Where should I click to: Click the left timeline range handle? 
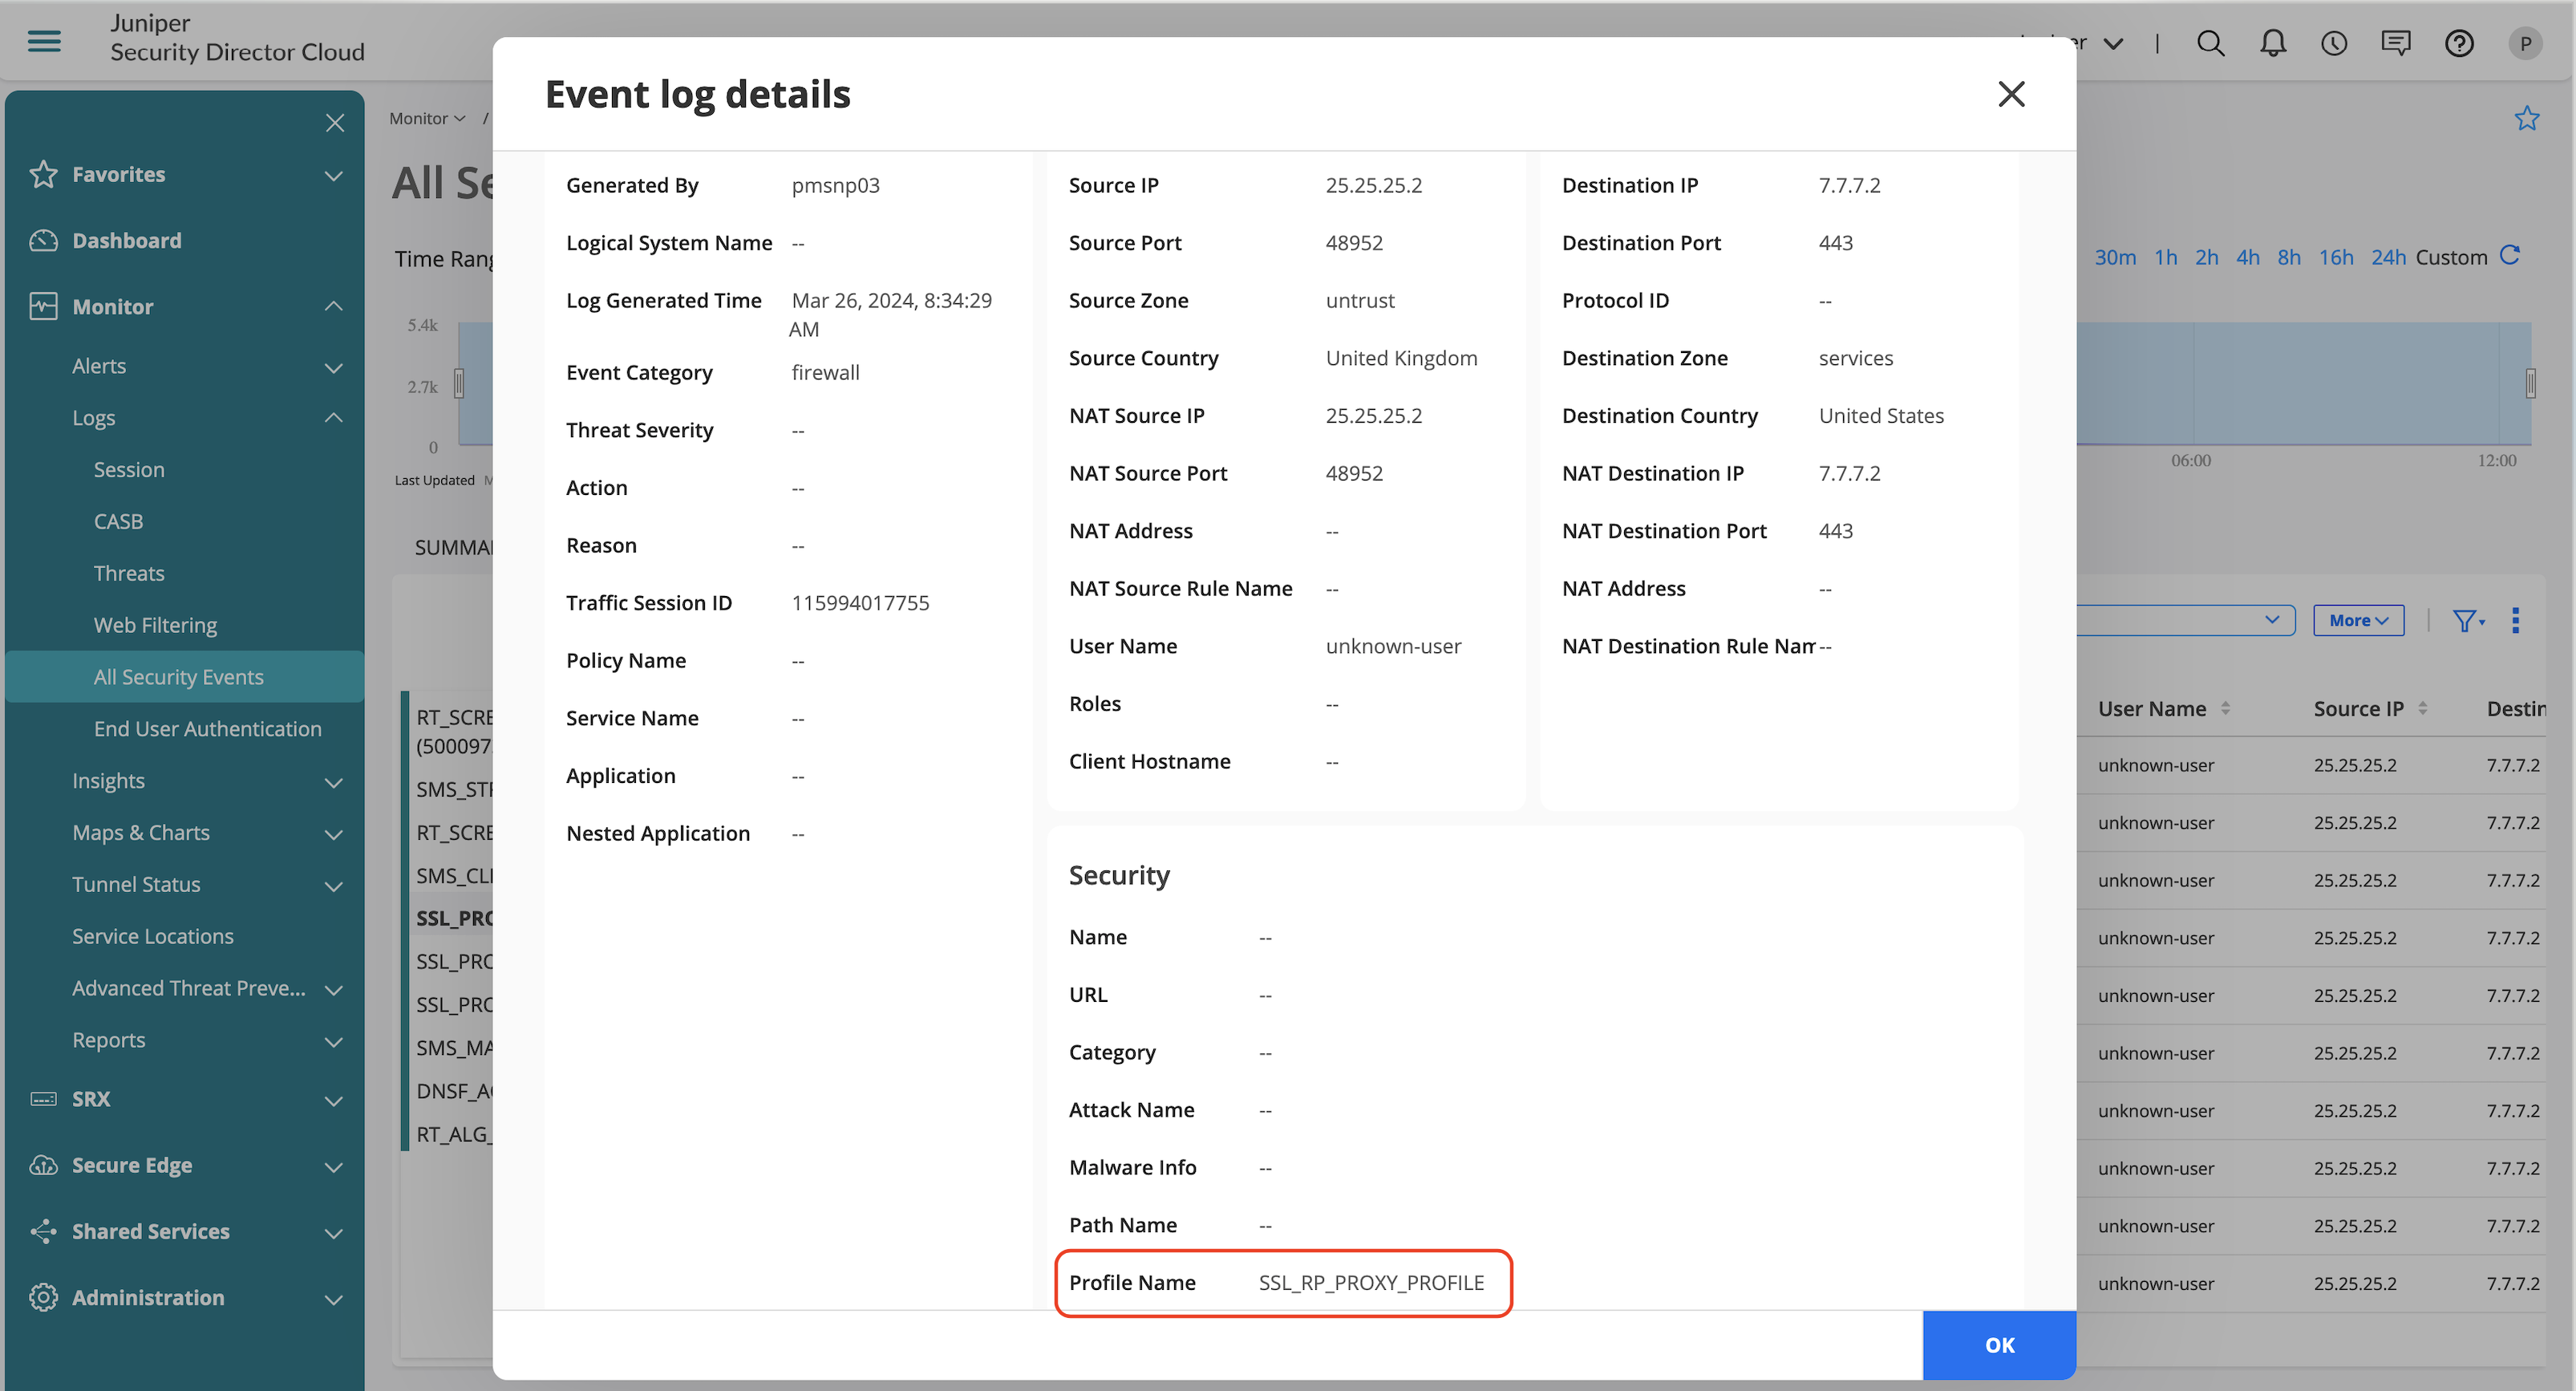pos(459,383)
